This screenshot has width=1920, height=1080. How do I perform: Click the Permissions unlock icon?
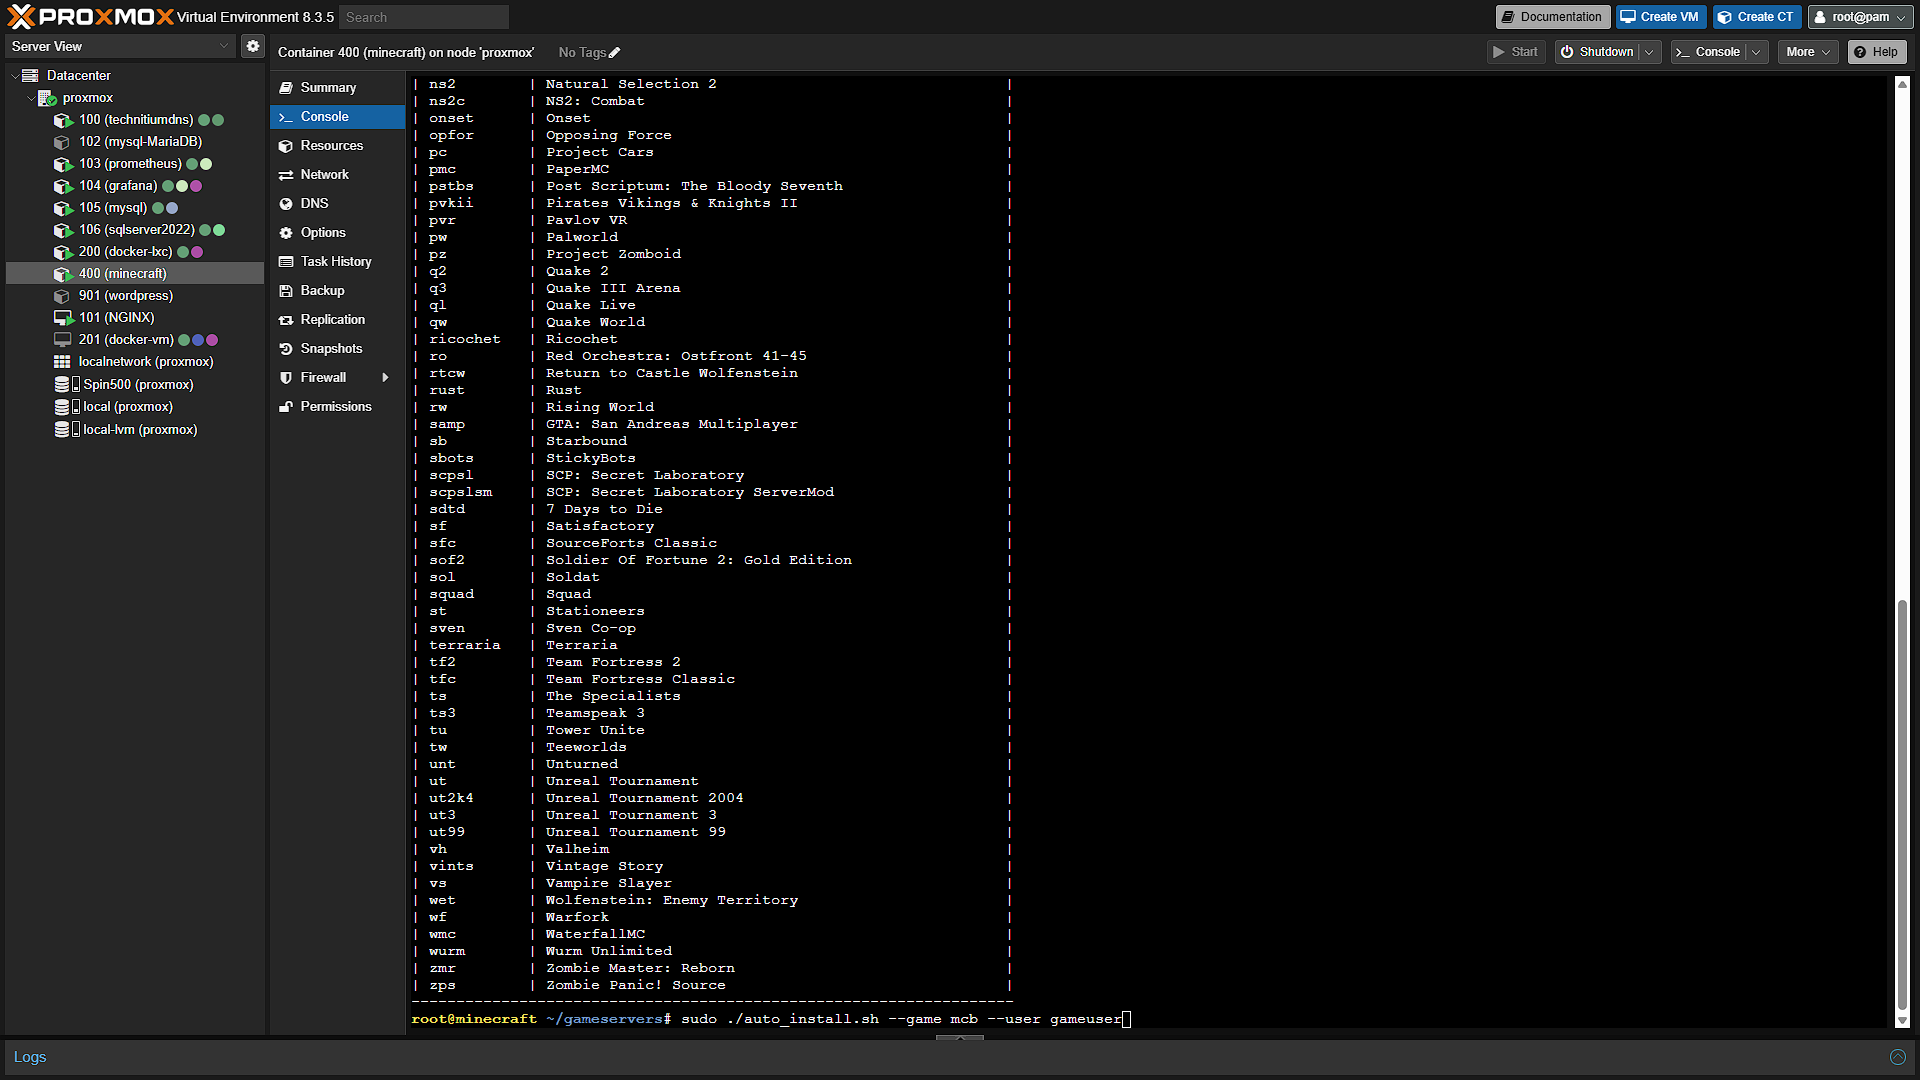point(286,407)
